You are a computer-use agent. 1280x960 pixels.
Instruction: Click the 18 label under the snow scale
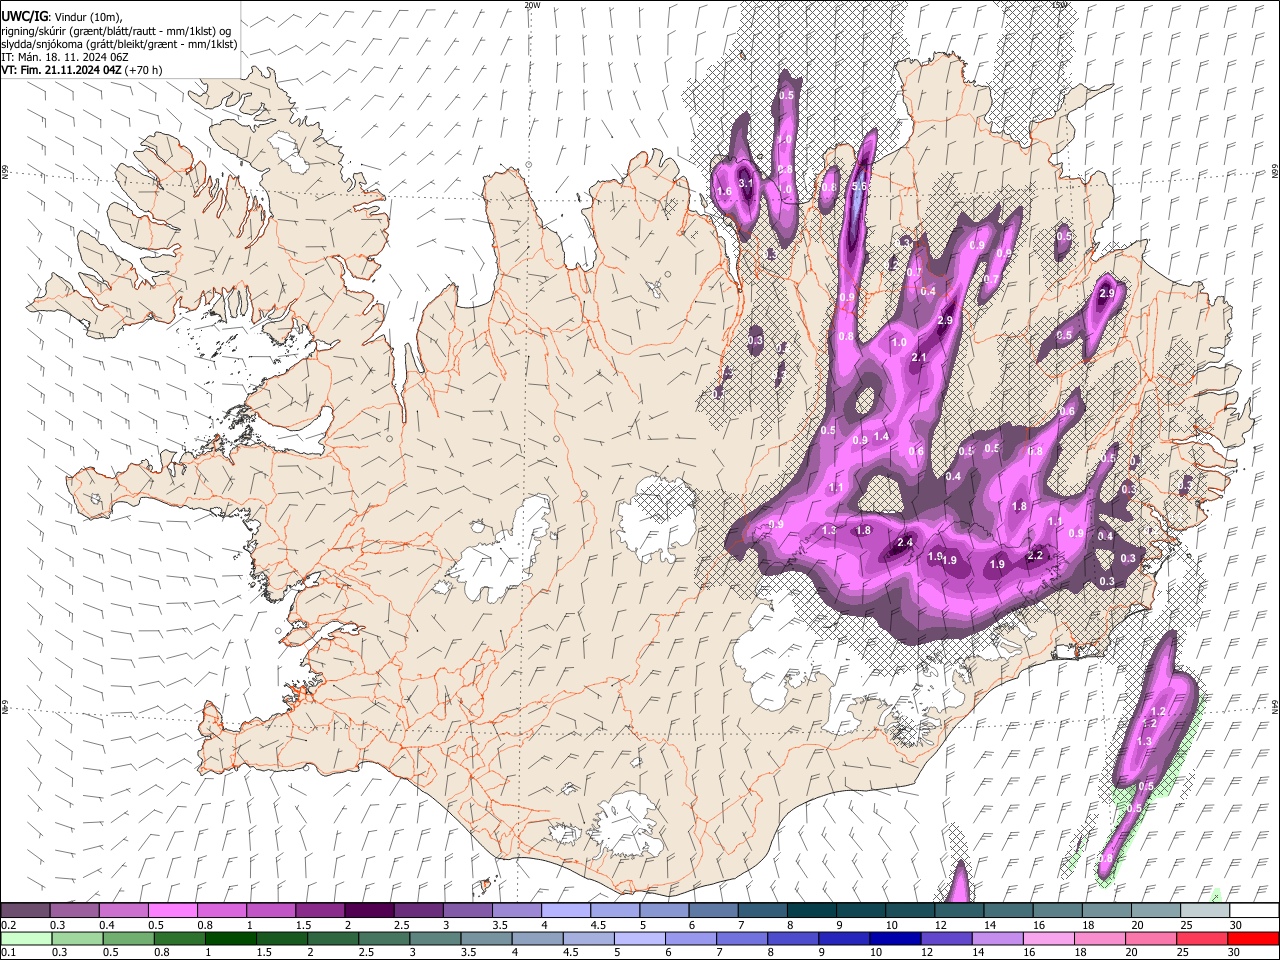click(x=1087, y=925)
